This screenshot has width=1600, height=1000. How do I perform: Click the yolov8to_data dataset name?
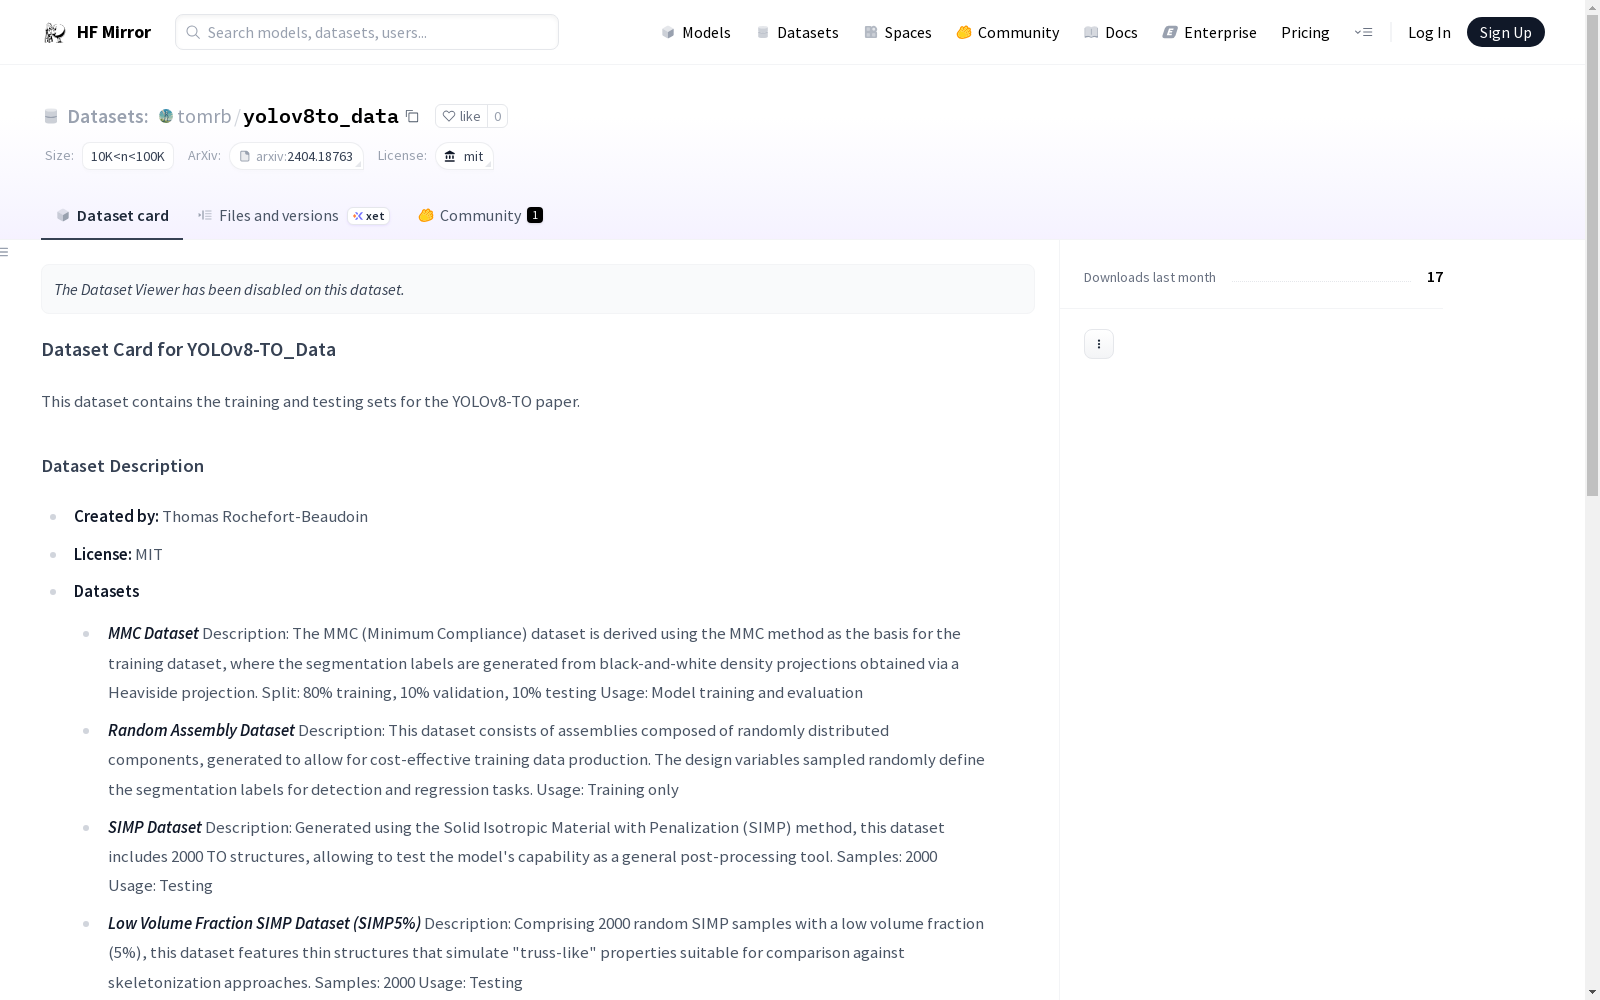[321, 116]
